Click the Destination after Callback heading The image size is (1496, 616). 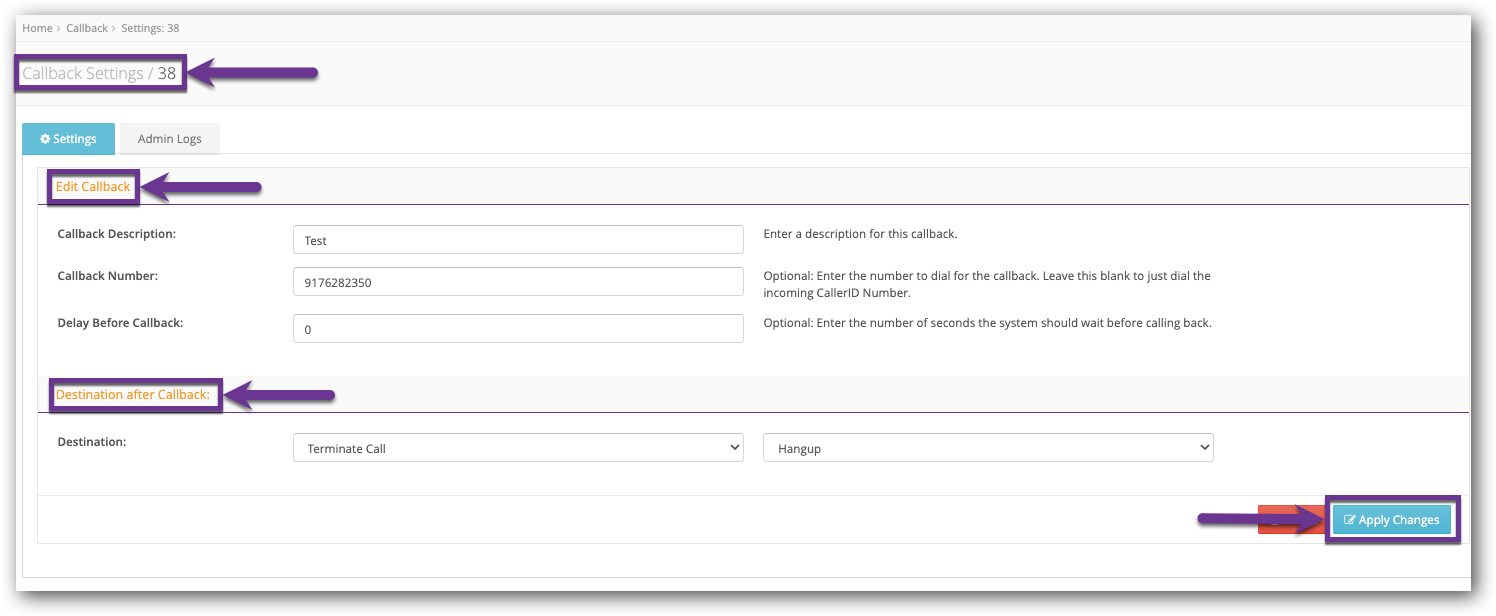pos(135,394)
